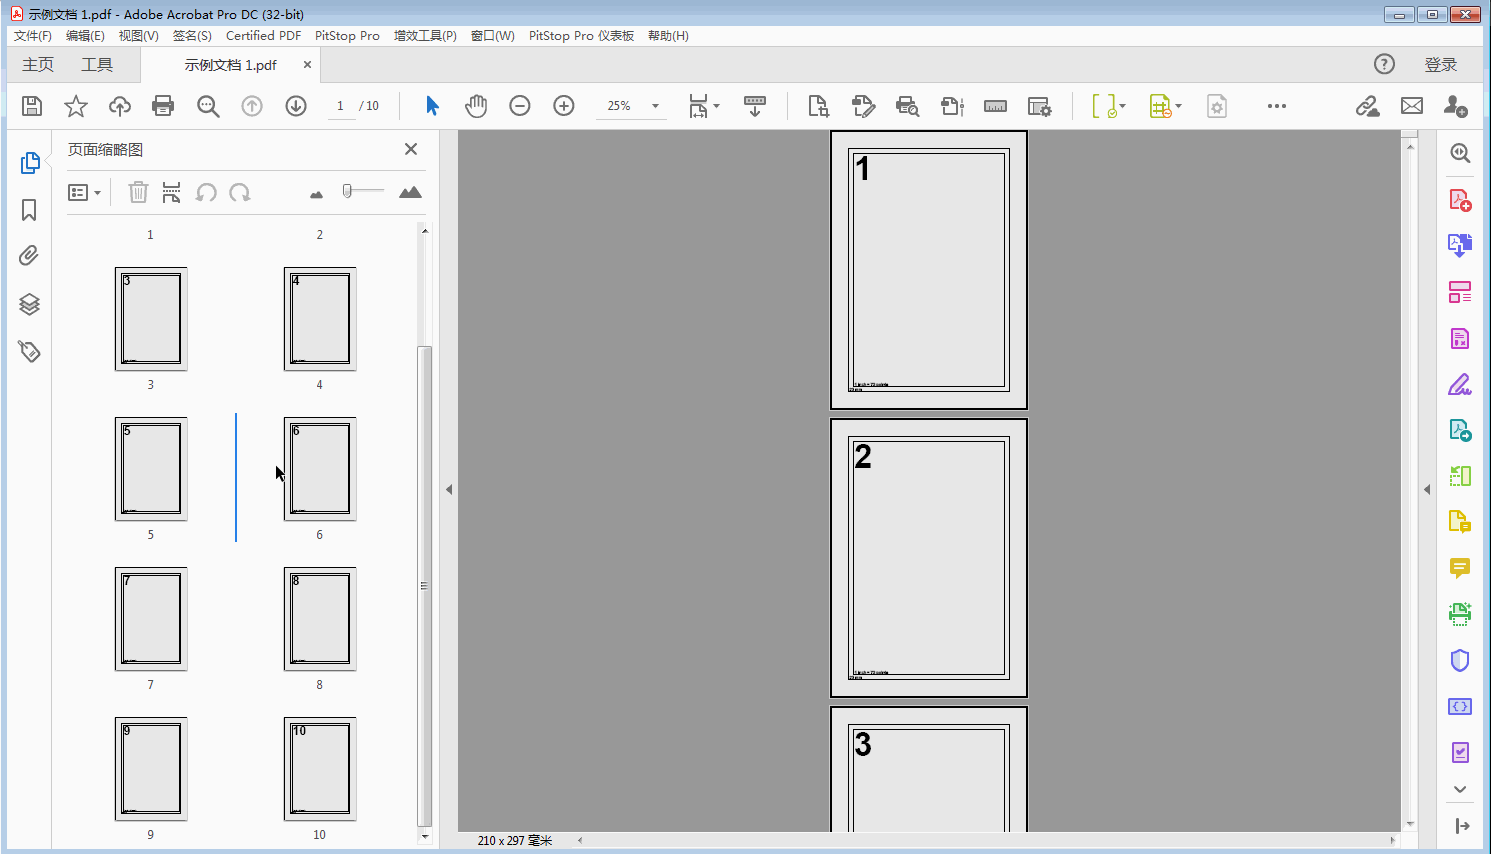
Task: Open the Attachments paperclip panel
Action: (29, 256)
